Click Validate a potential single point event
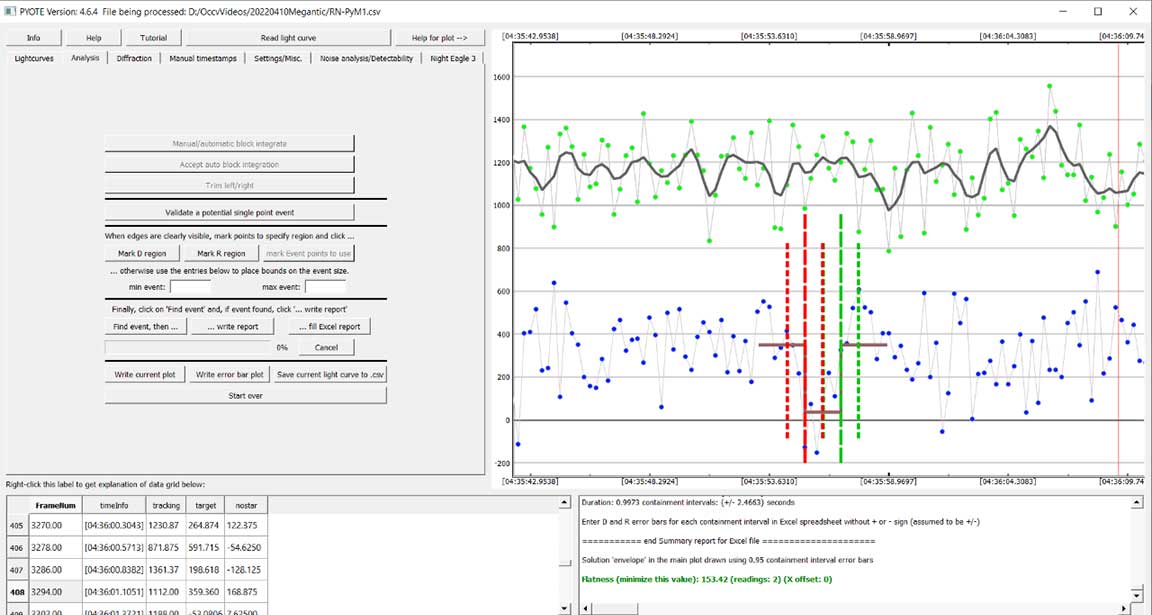The image size is (1152, 615). click(x=229, y=212)
